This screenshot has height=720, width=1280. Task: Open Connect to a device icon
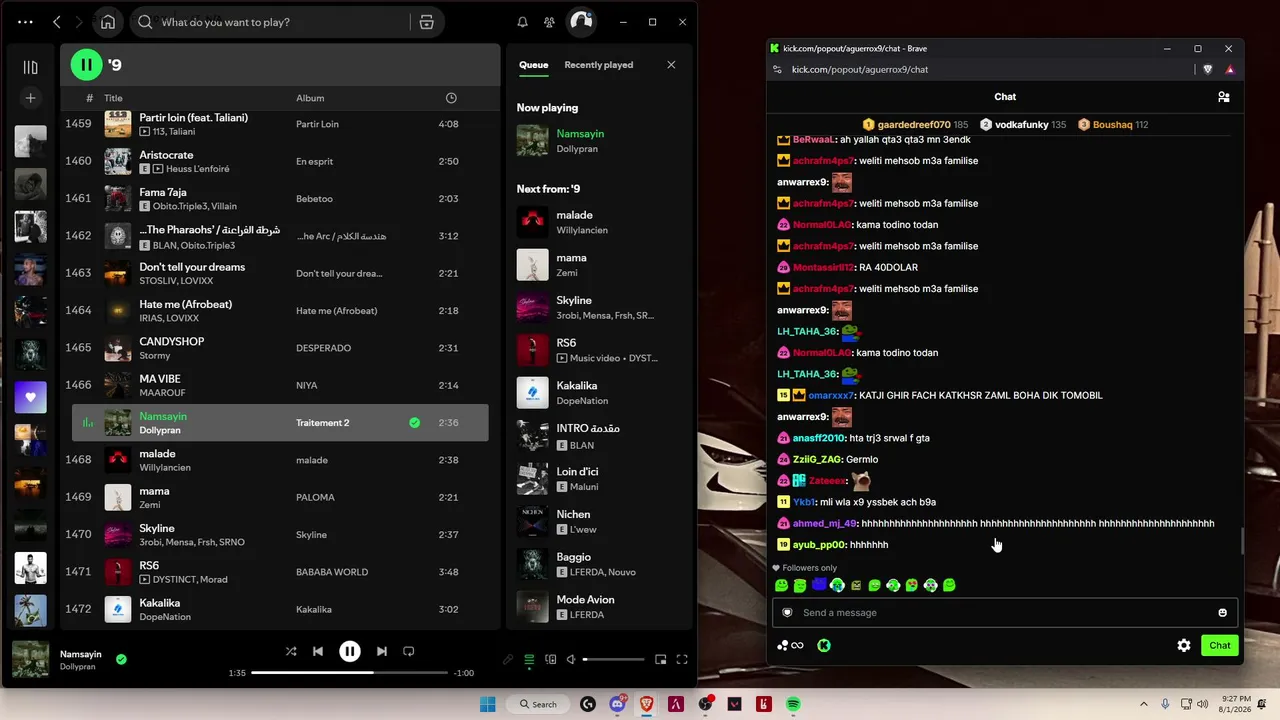point(550,659)
